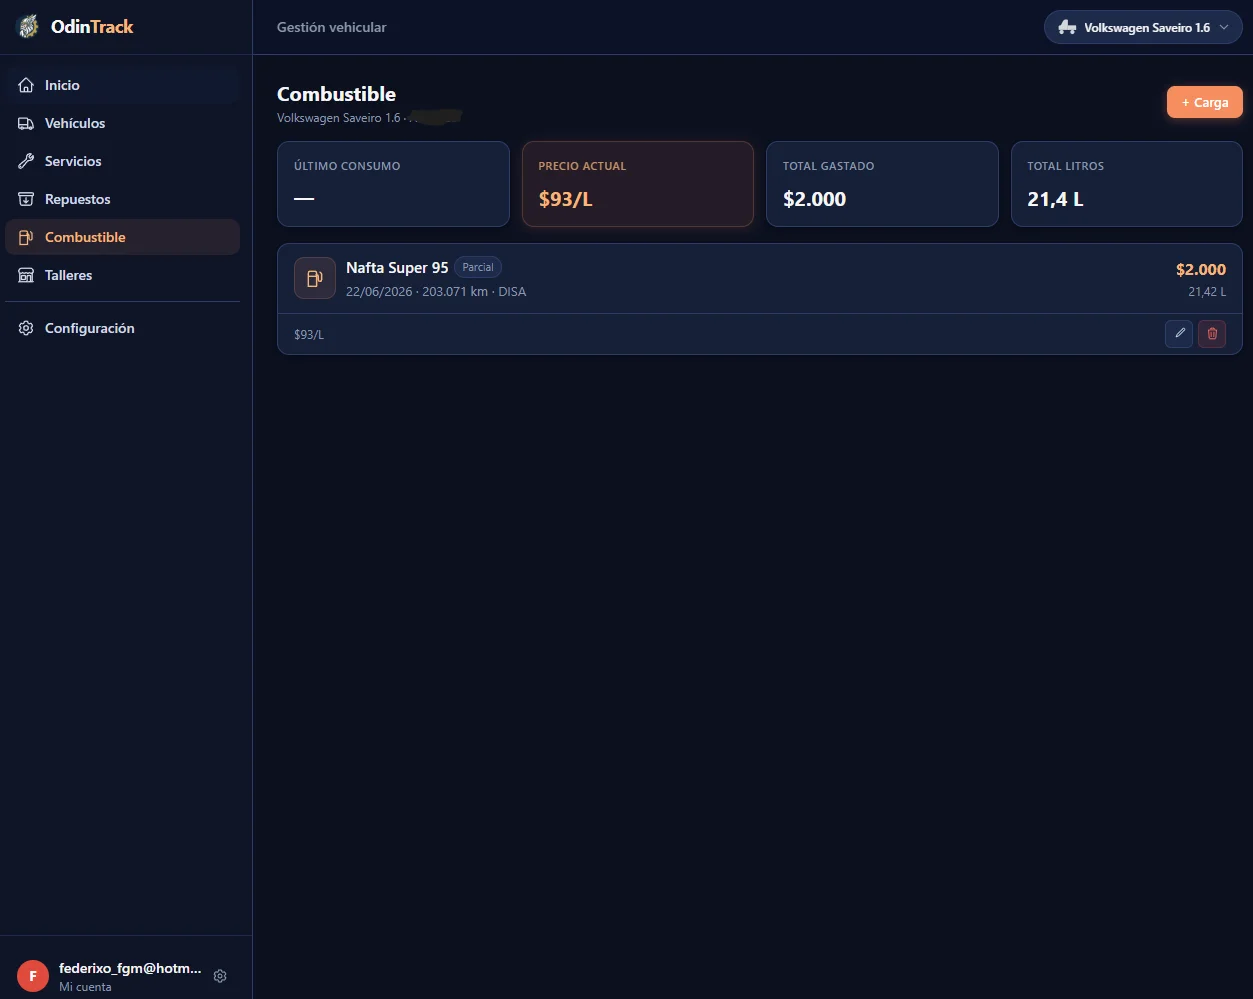The height and width of the screenshot is (999, 1253).
Task: Click the Total Litros 21,4 L card
Action: [1127, 184]
